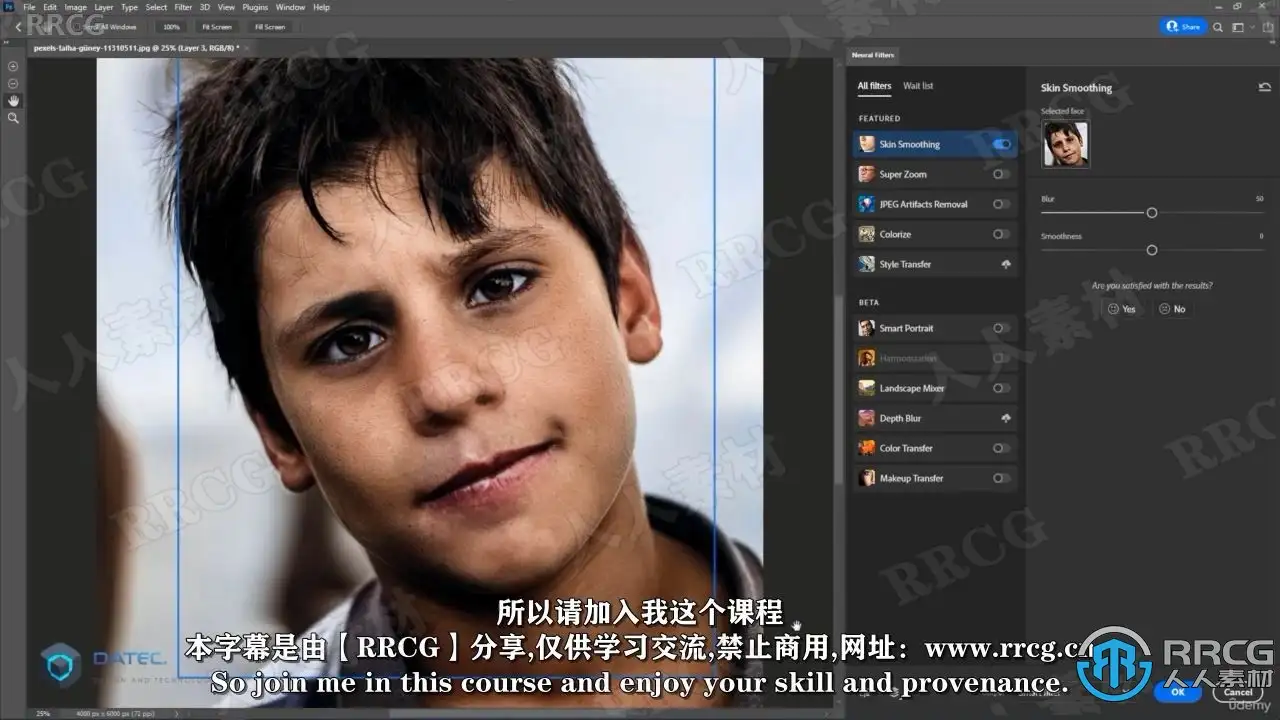1280x720 pixels.
Task: Confirm Neural Filters with OK
Action: tap(1178, 692)
